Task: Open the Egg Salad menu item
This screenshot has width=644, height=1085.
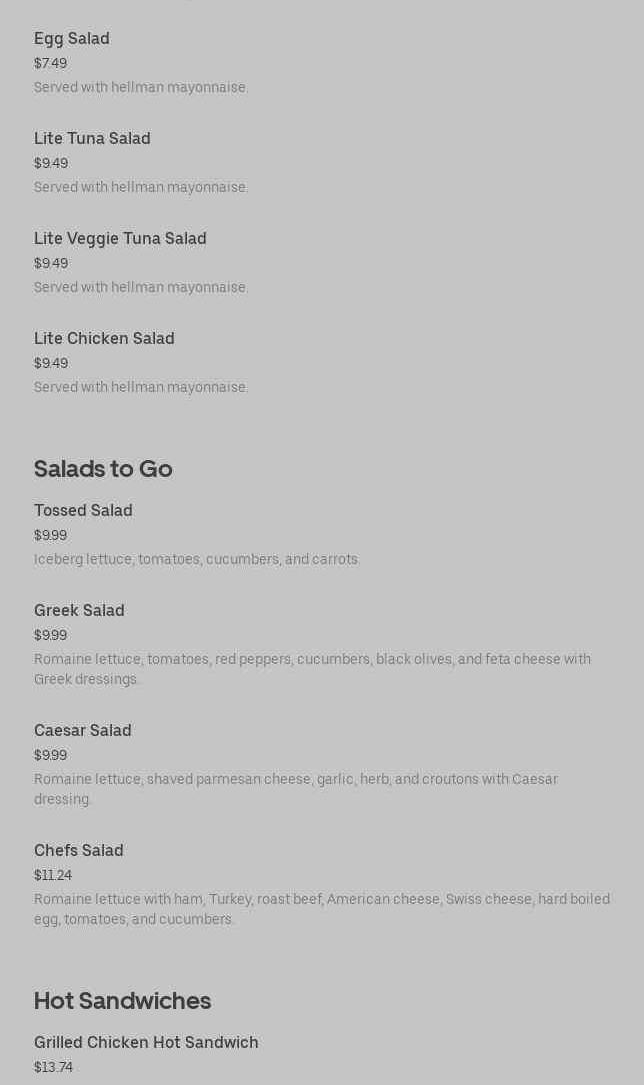Action: click(x=72, y=38)
